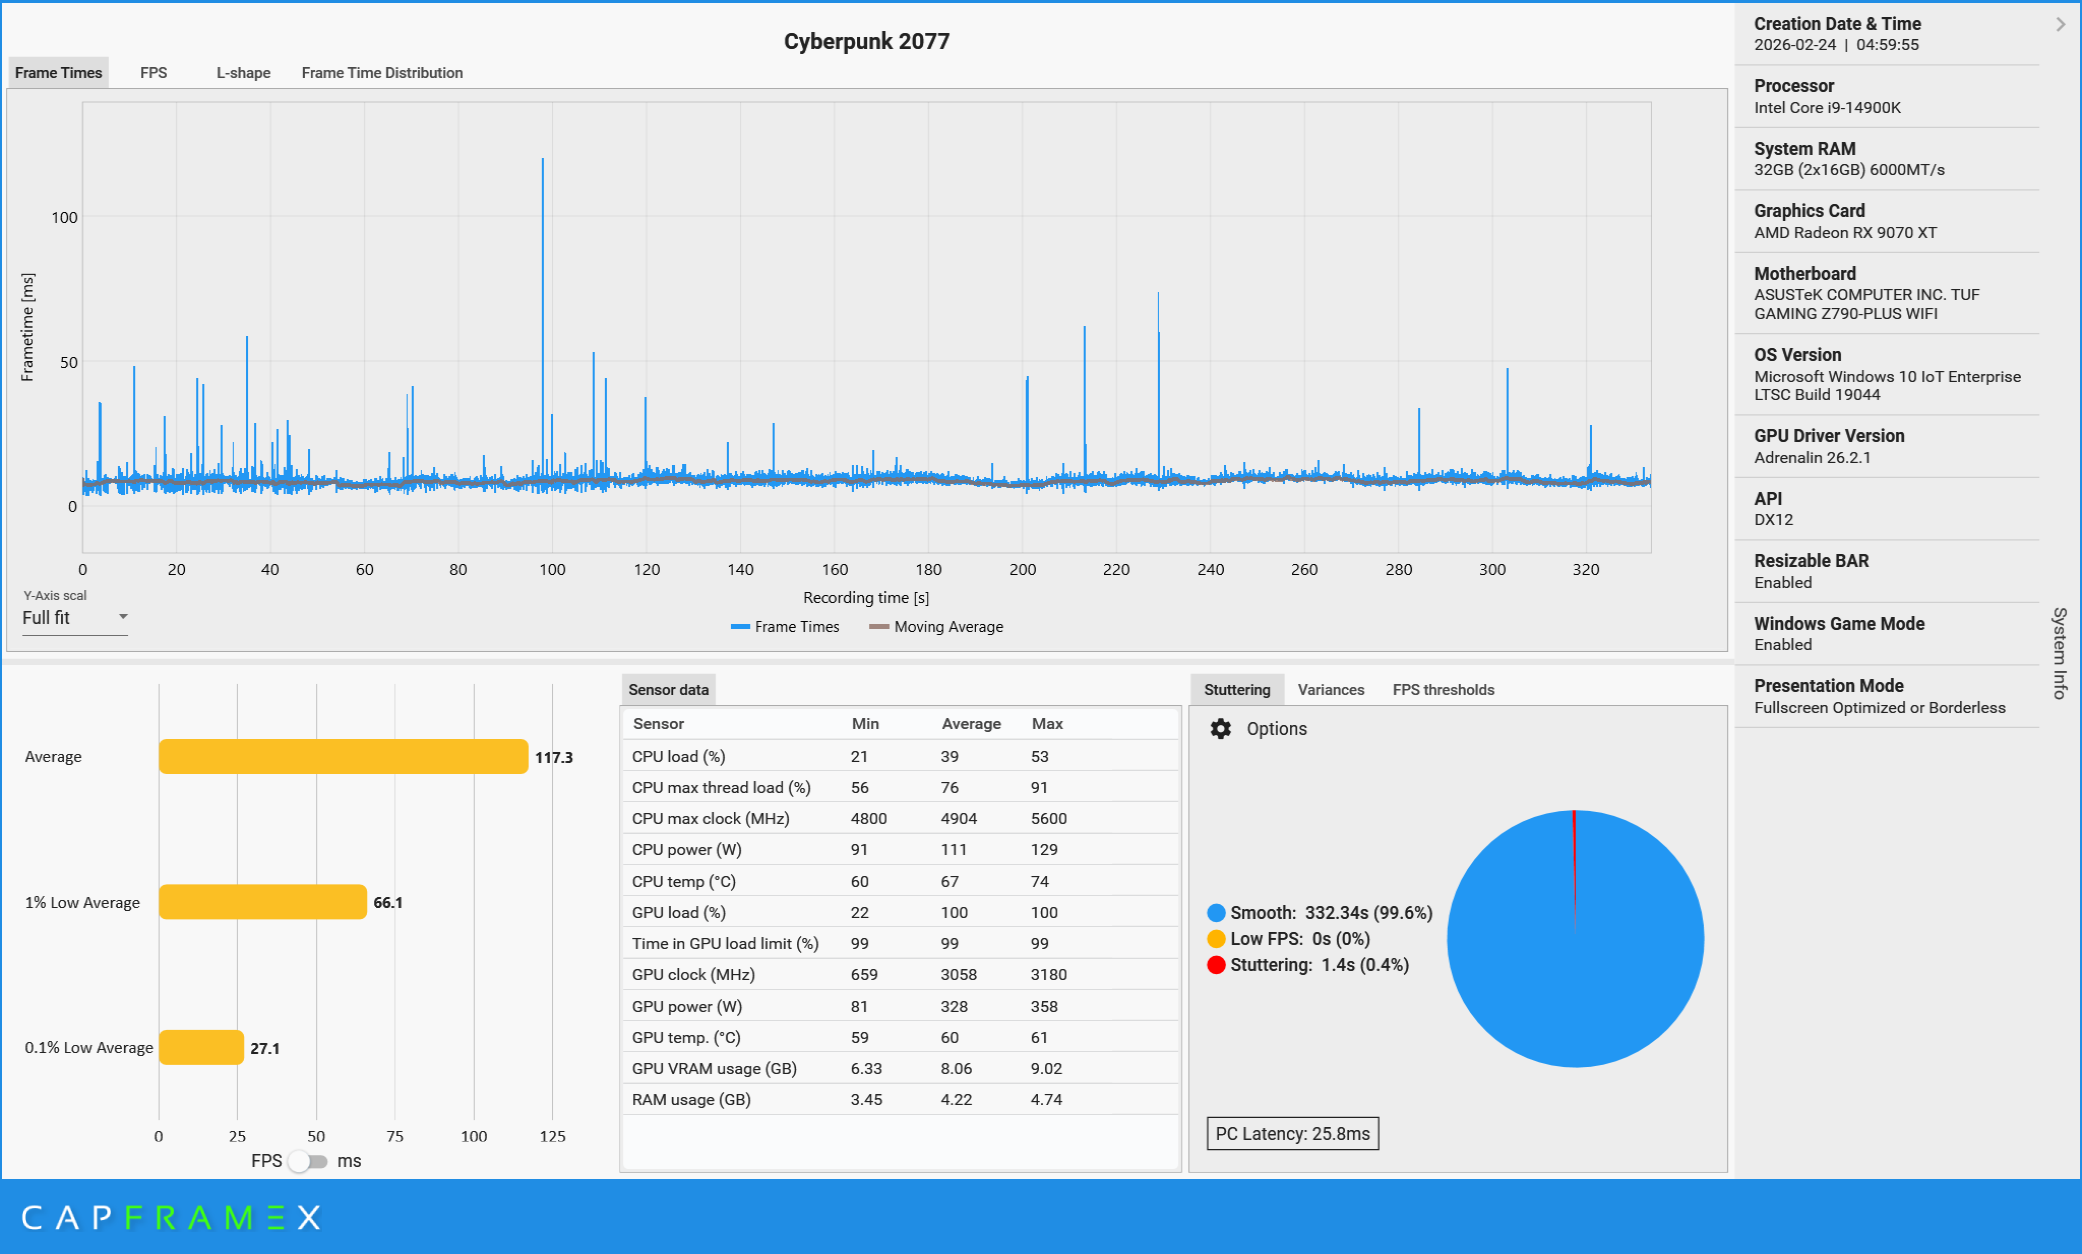2082x1254 pixels.
Task: Open the FPS thresholds tab
Action: click(x=1443, y=690)
